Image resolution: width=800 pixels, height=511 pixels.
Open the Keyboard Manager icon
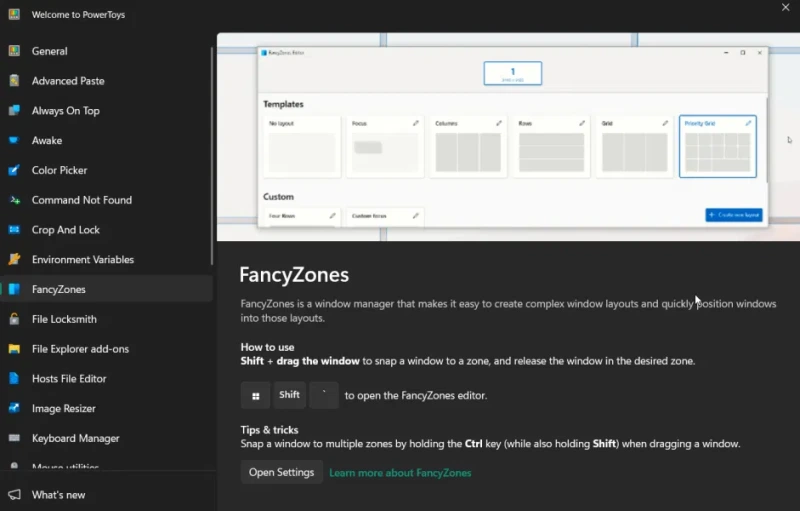[x=14, y=438]
